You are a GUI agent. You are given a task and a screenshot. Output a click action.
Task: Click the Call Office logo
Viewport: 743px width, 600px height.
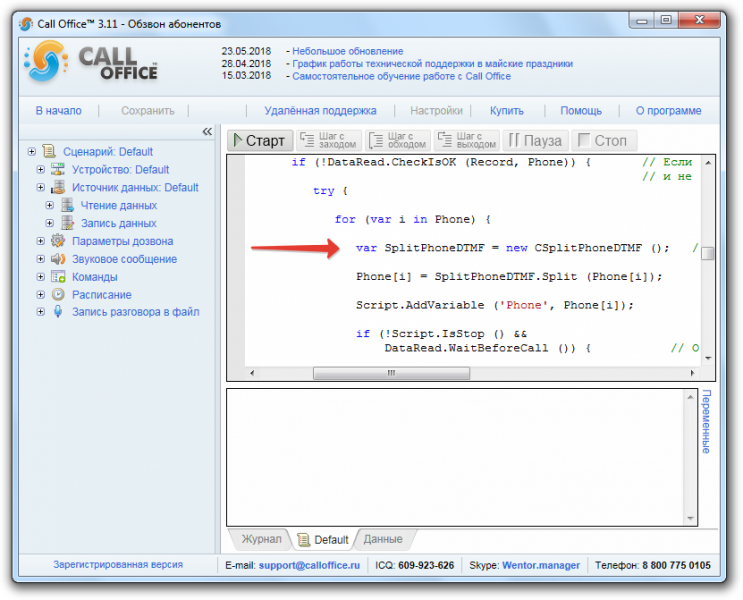pyautogui.click(x=91, y=64)
